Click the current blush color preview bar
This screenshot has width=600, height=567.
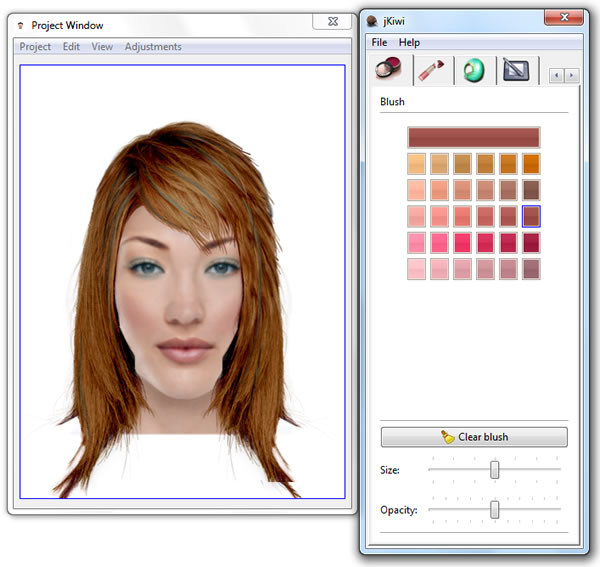click(474, 137)
